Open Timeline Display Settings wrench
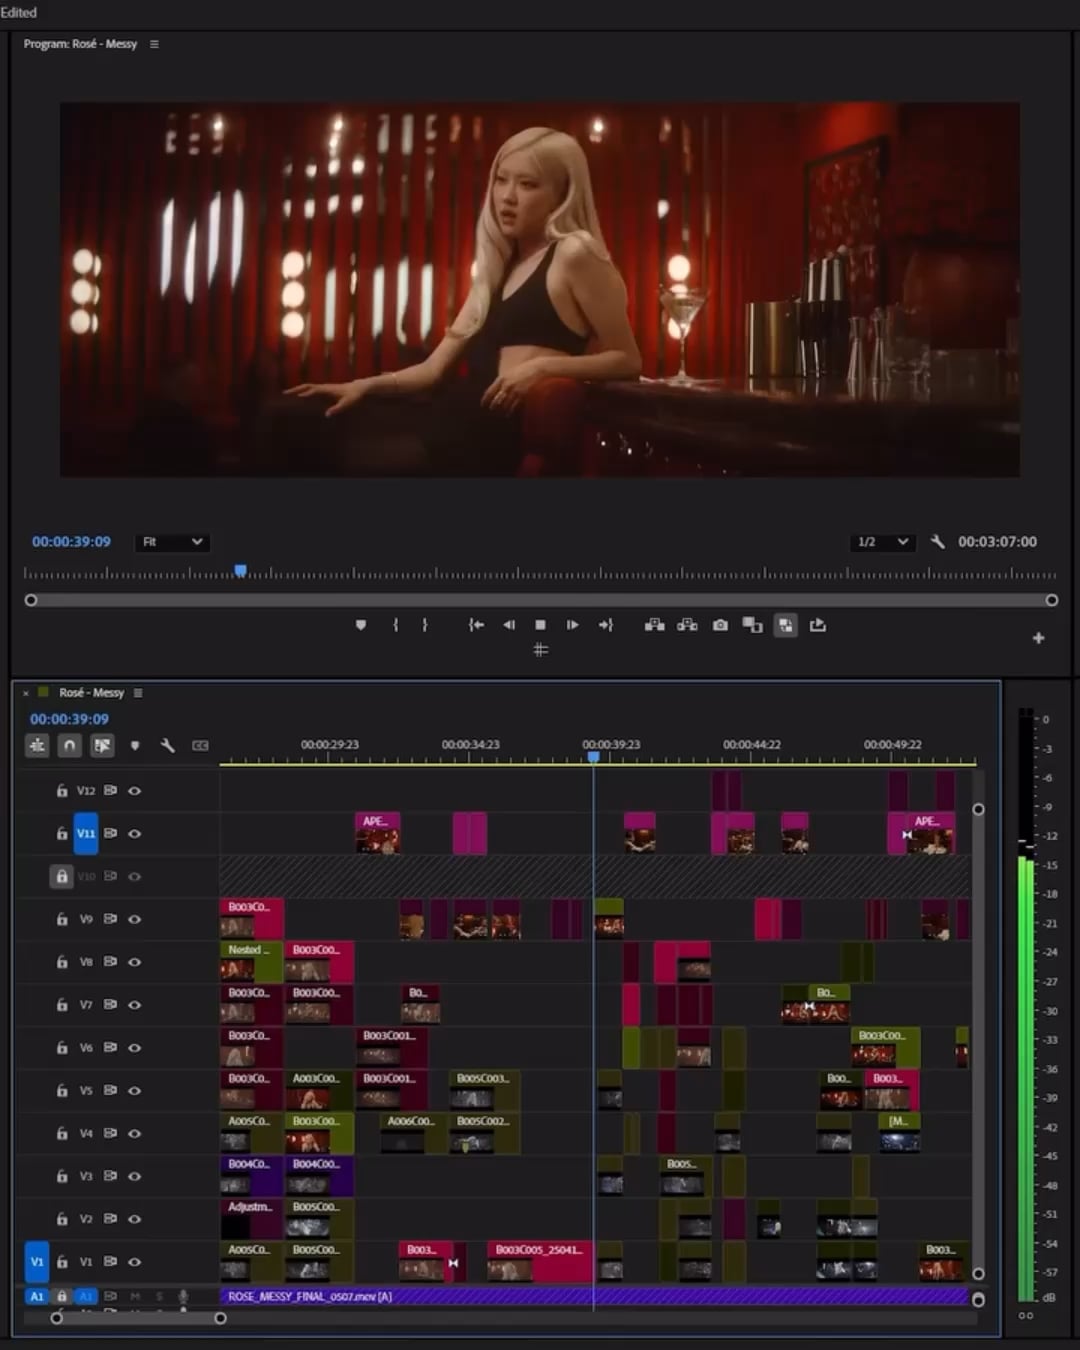The width and height of the screenshot is (1080, 1350). point(168,745)
